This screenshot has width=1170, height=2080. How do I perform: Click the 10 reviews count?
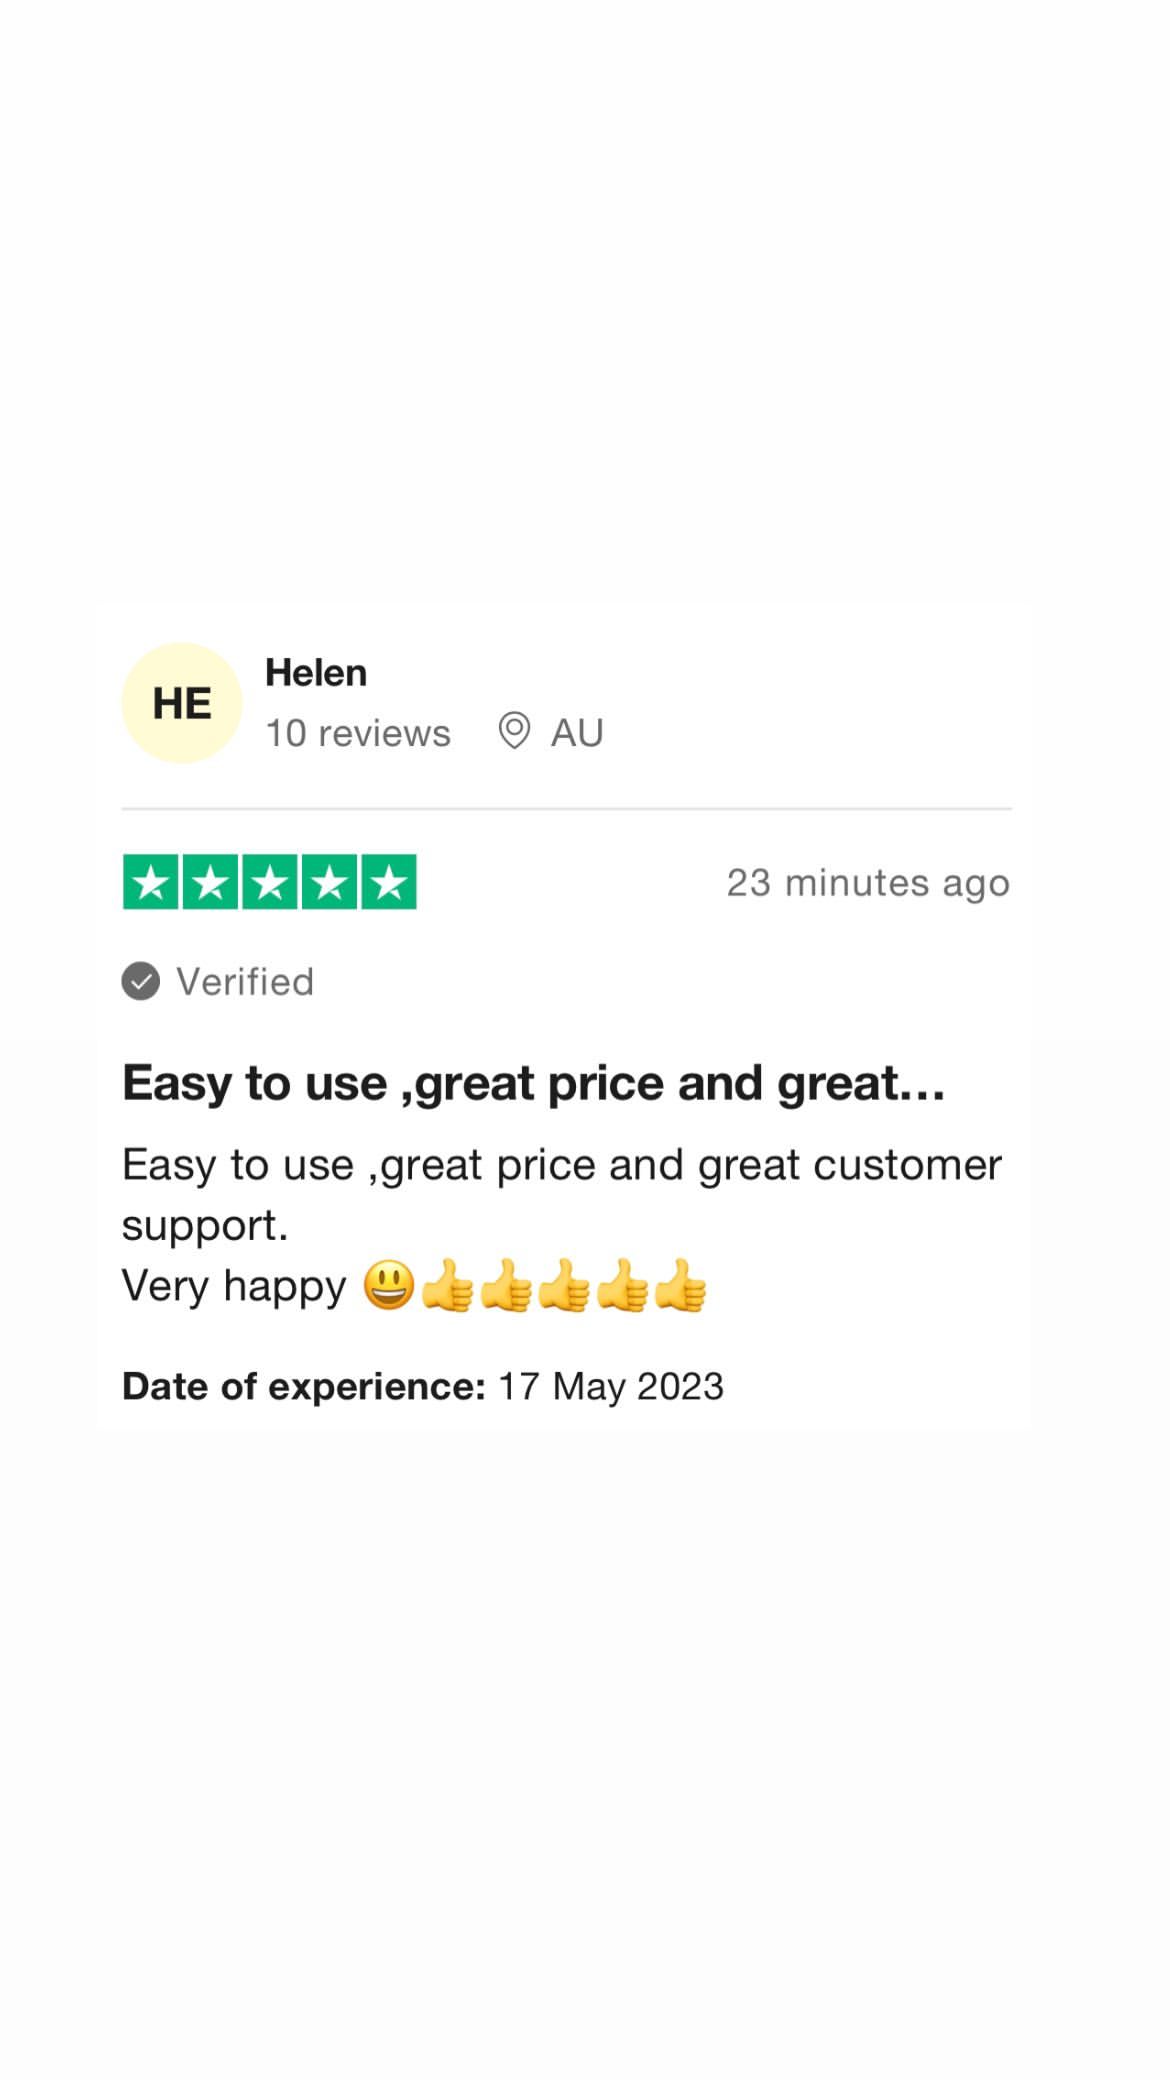pos(358,733)
